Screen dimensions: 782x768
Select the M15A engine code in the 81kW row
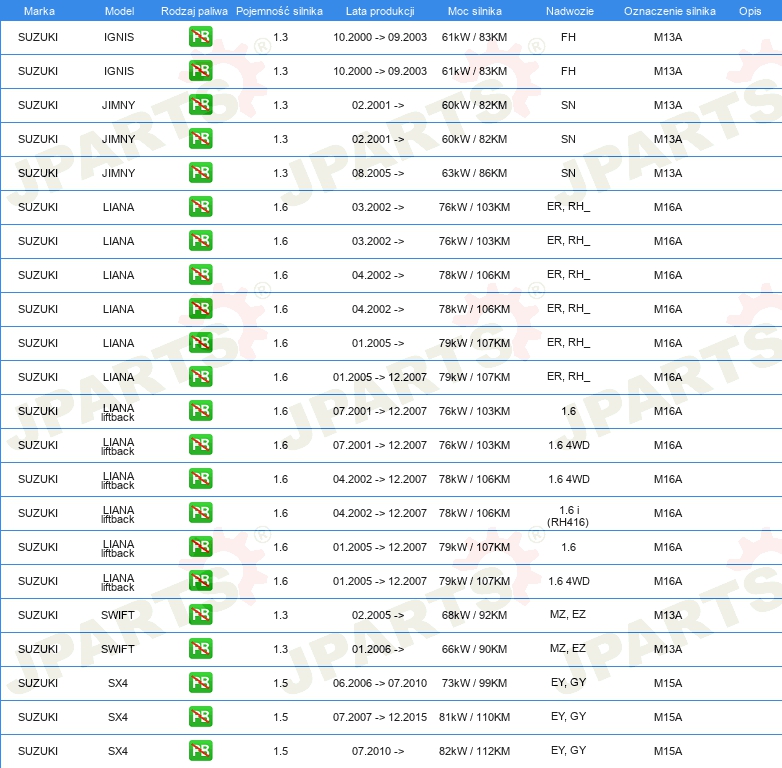668,717
